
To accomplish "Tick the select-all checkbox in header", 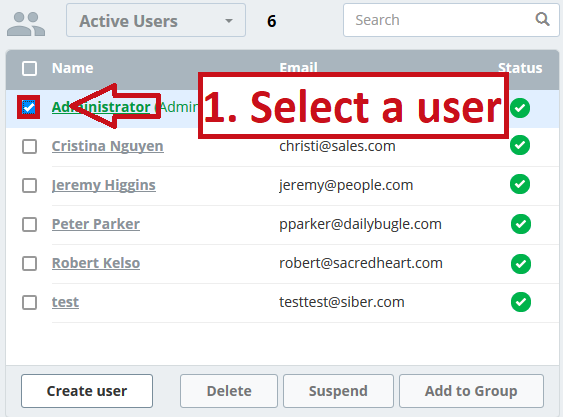I will point(29,68).
